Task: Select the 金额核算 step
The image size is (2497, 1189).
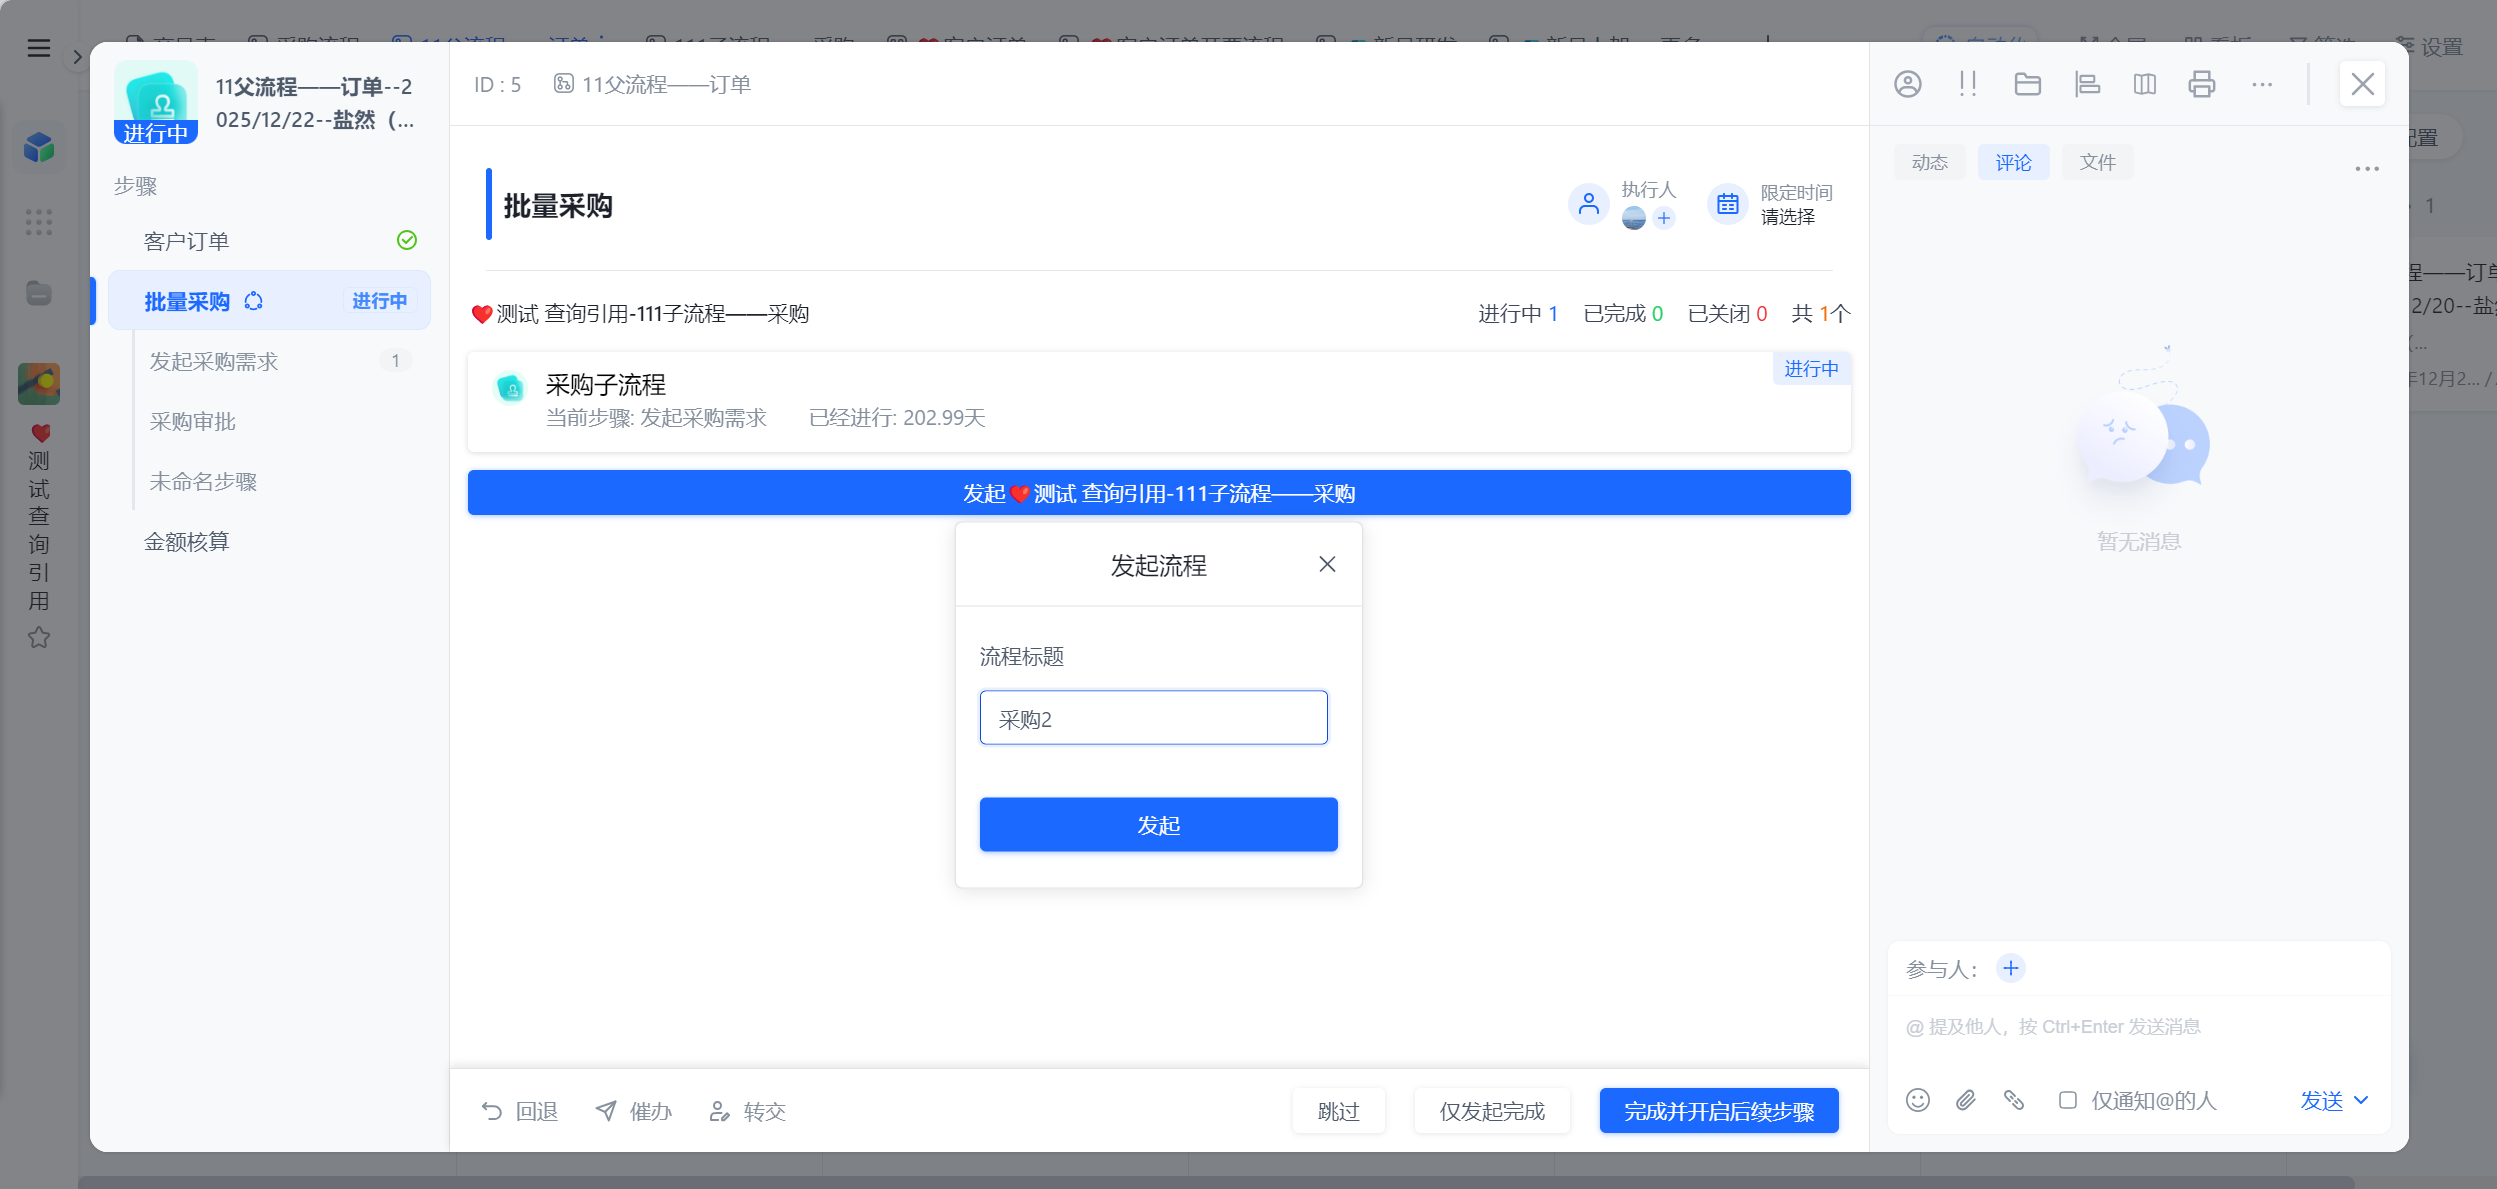Action: (270, 541)
